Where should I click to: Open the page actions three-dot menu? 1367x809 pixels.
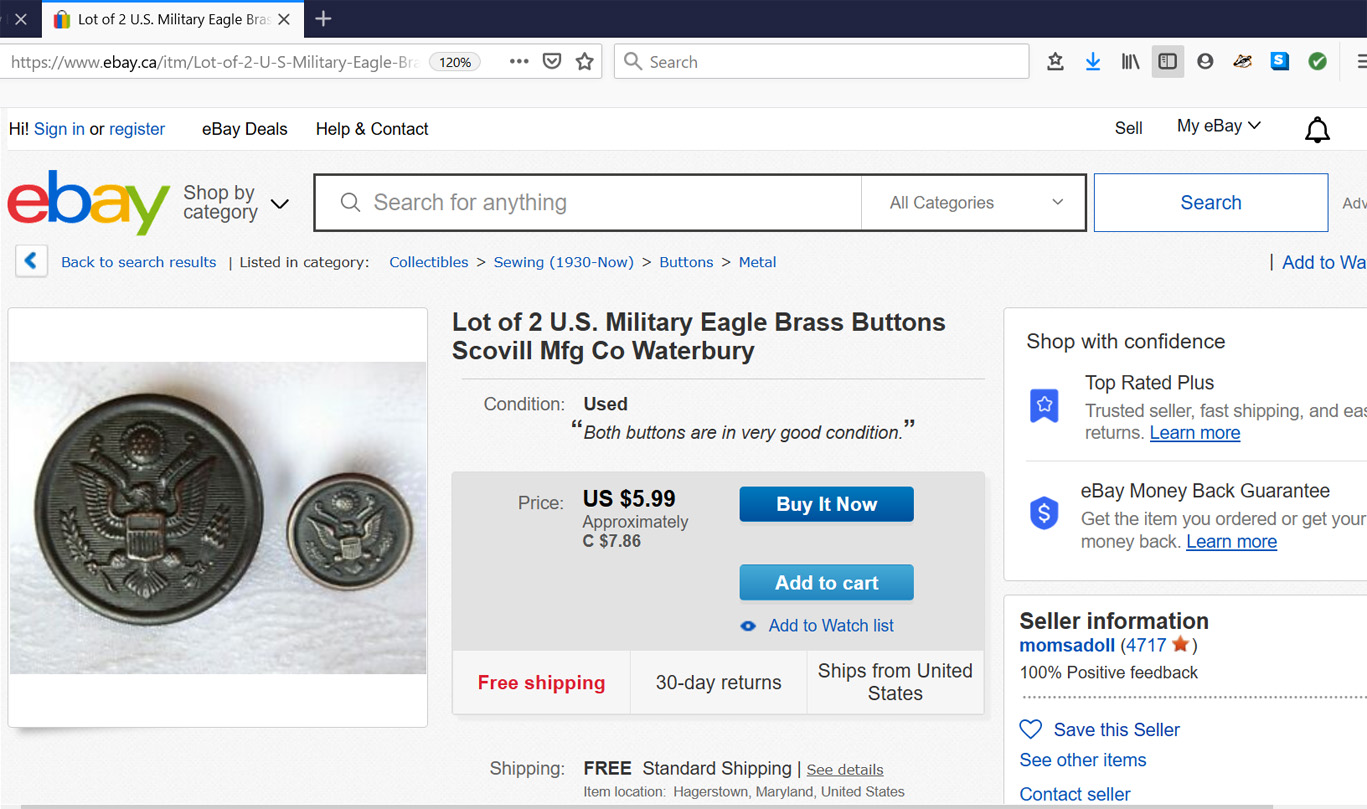(x=518, y=62)
